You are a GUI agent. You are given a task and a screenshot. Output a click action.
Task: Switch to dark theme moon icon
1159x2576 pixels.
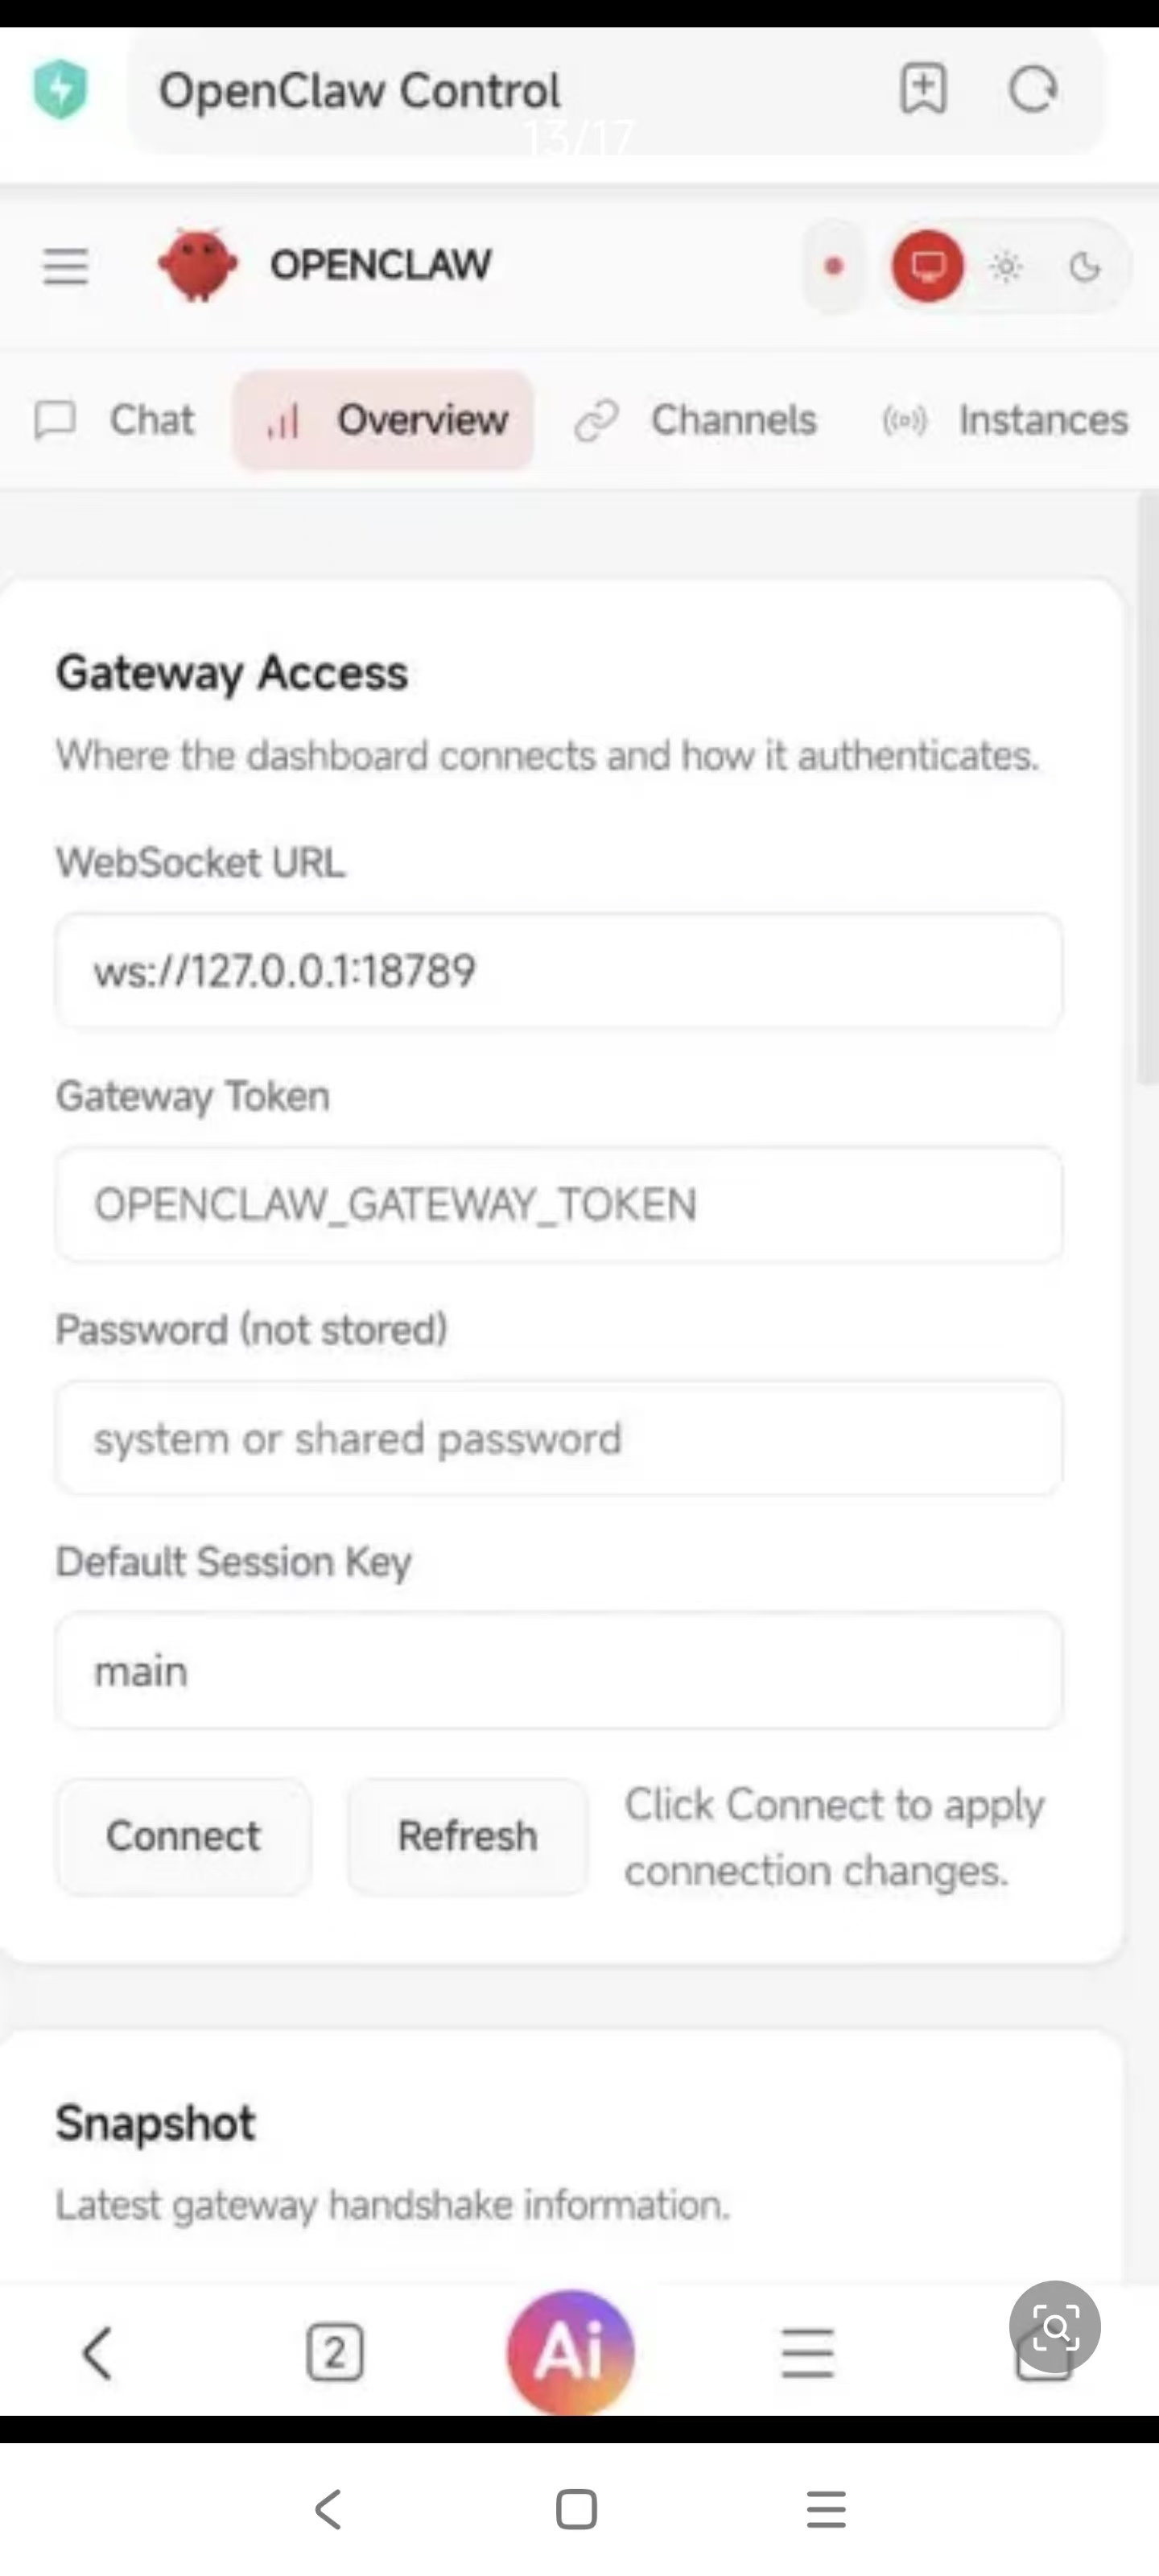[1084, 267]
